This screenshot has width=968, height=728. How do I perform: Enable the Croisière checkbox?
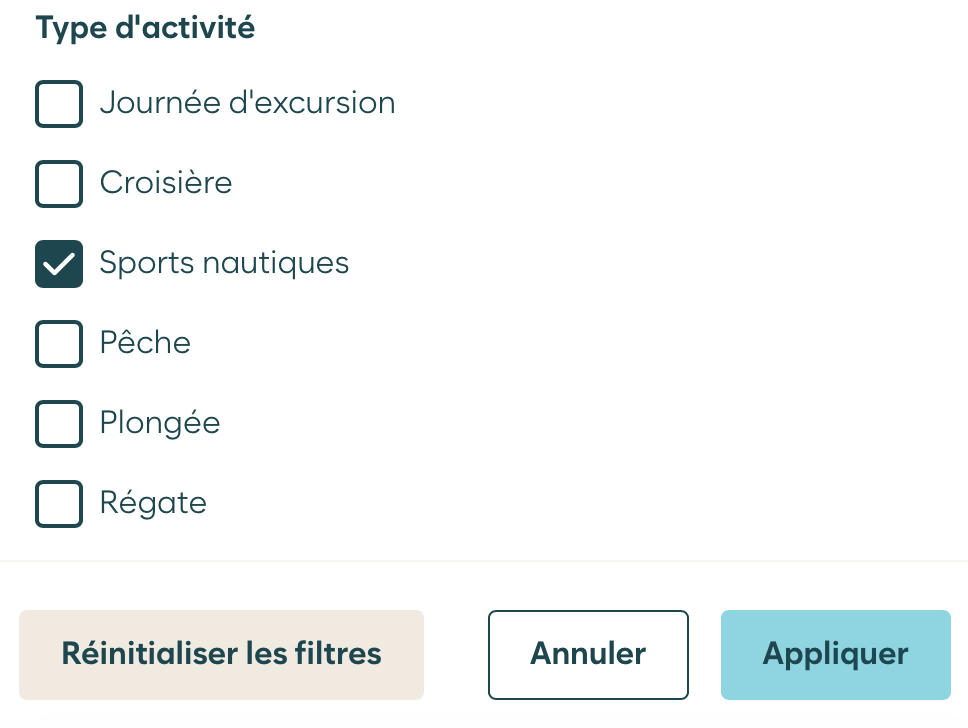click(x=59, y=183)
